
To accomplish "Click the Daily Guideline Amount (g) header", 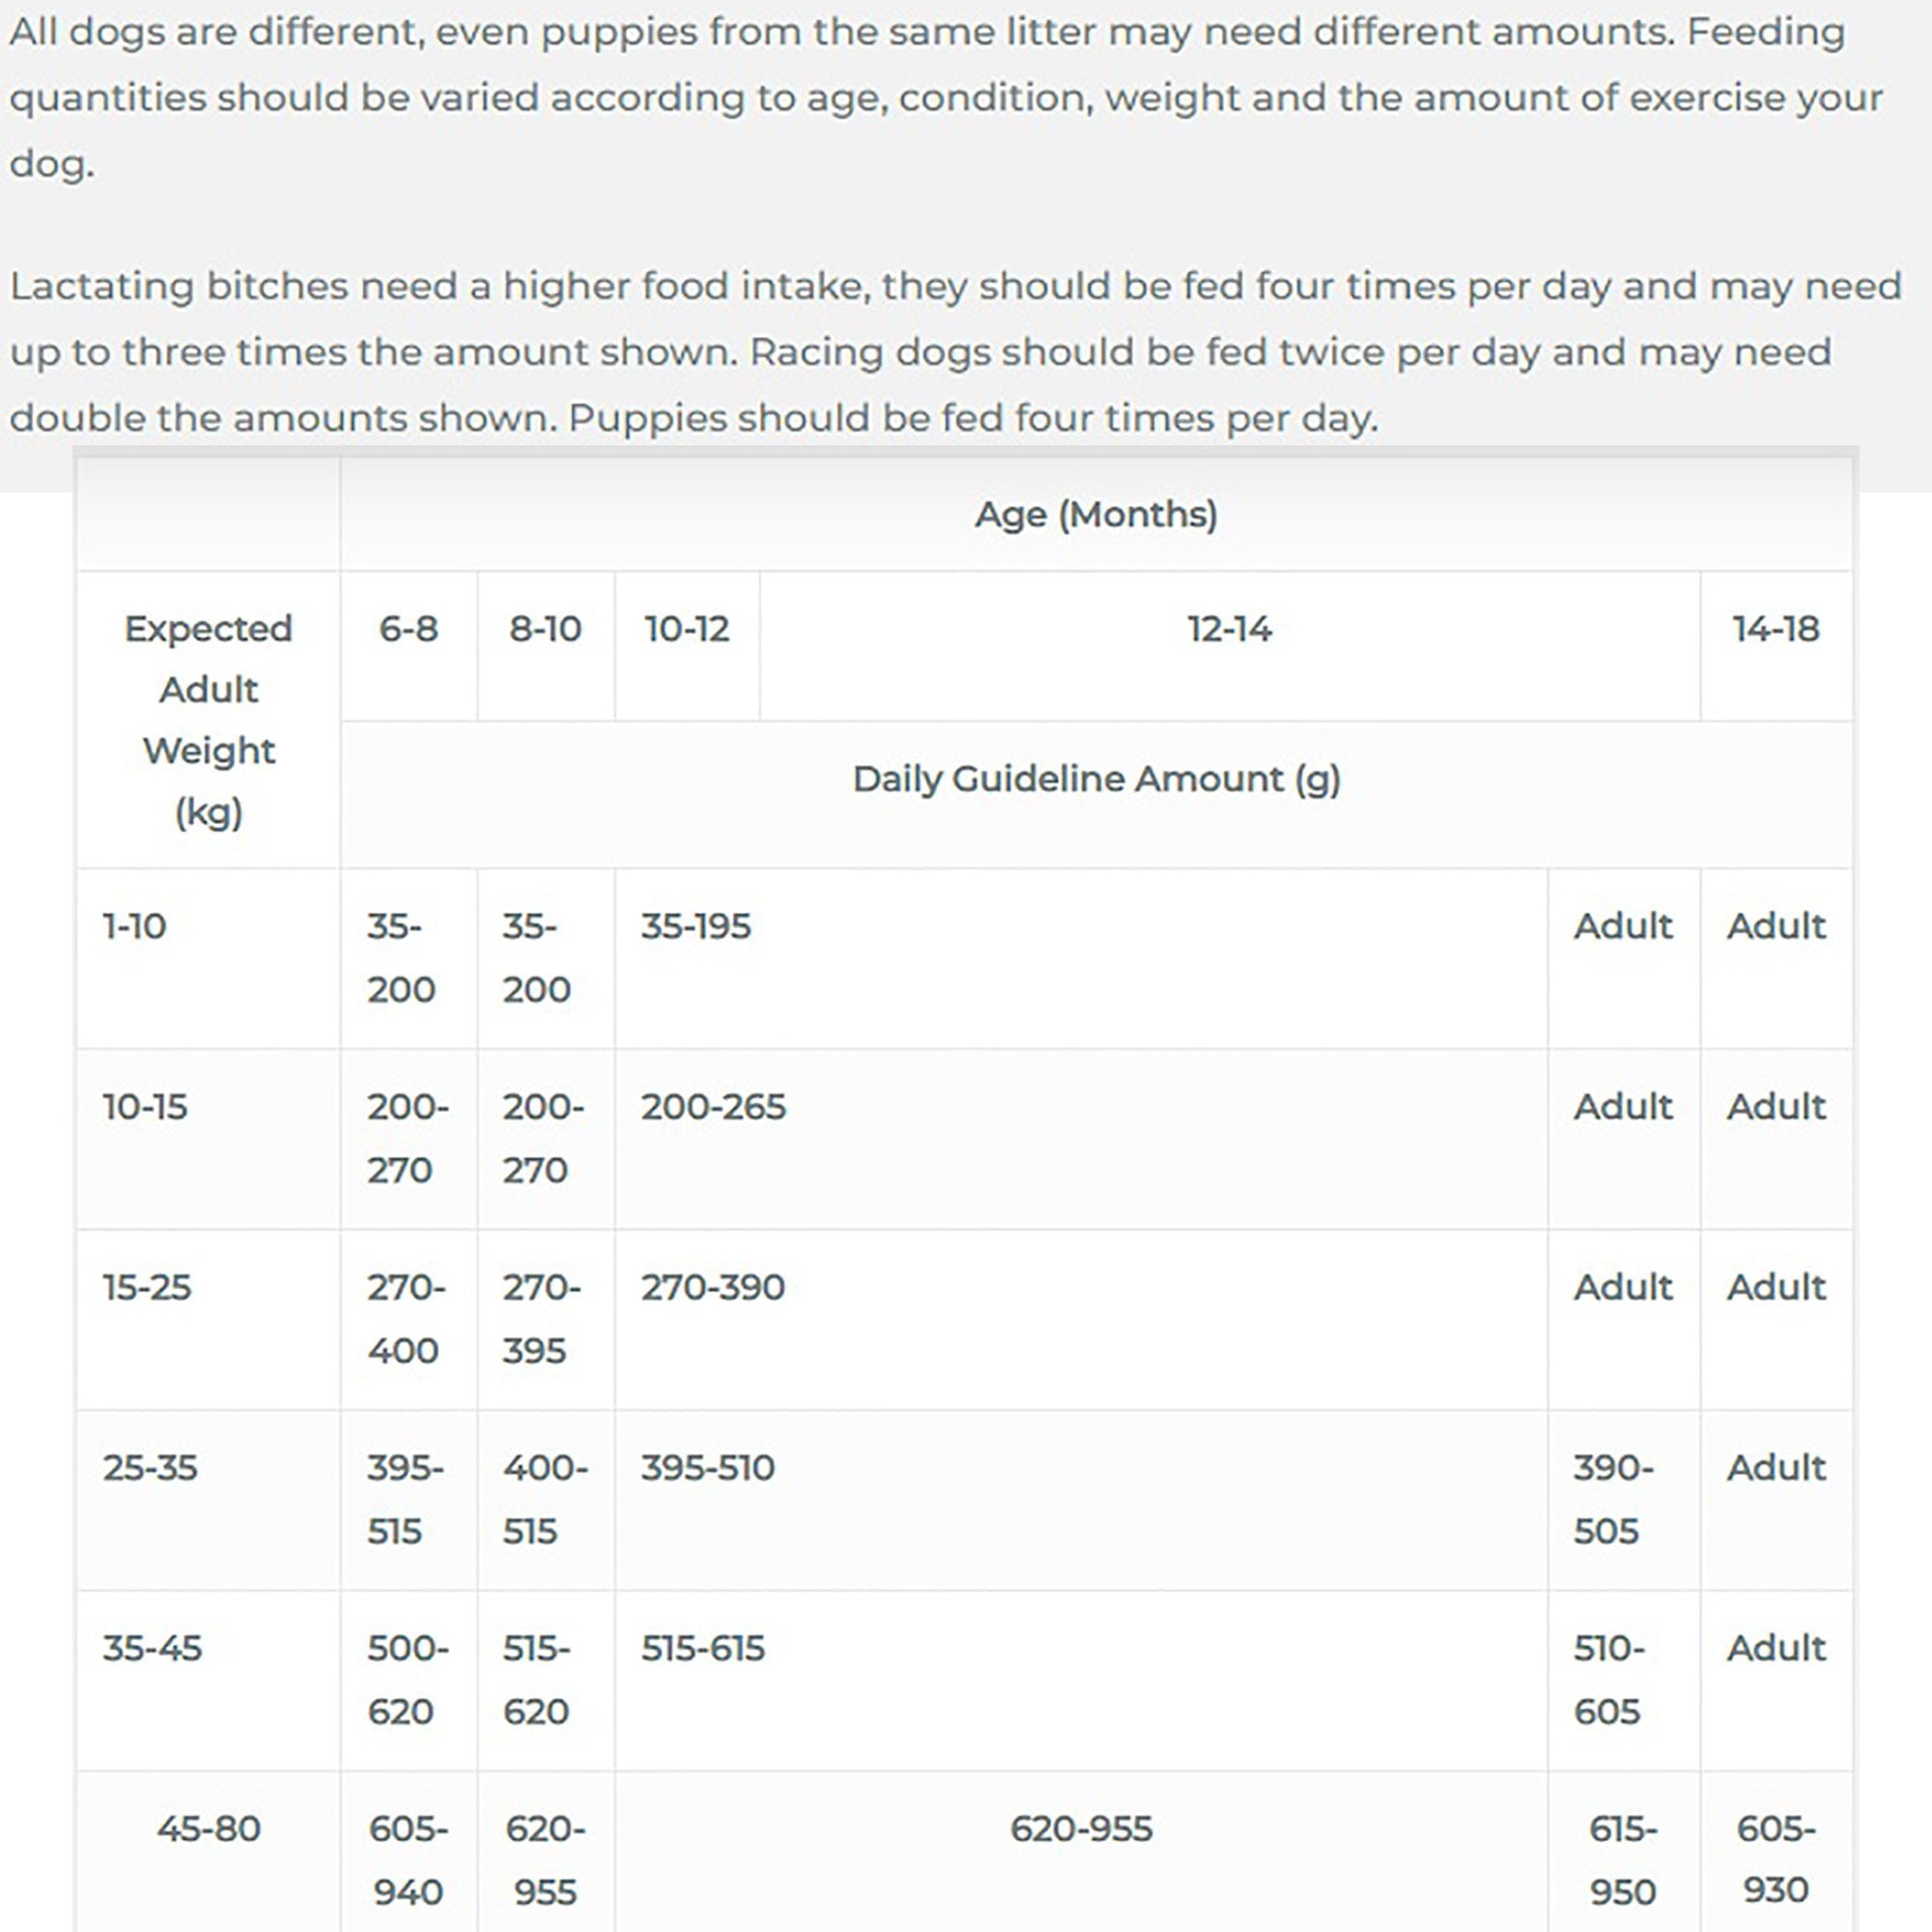I will 1096,779.
